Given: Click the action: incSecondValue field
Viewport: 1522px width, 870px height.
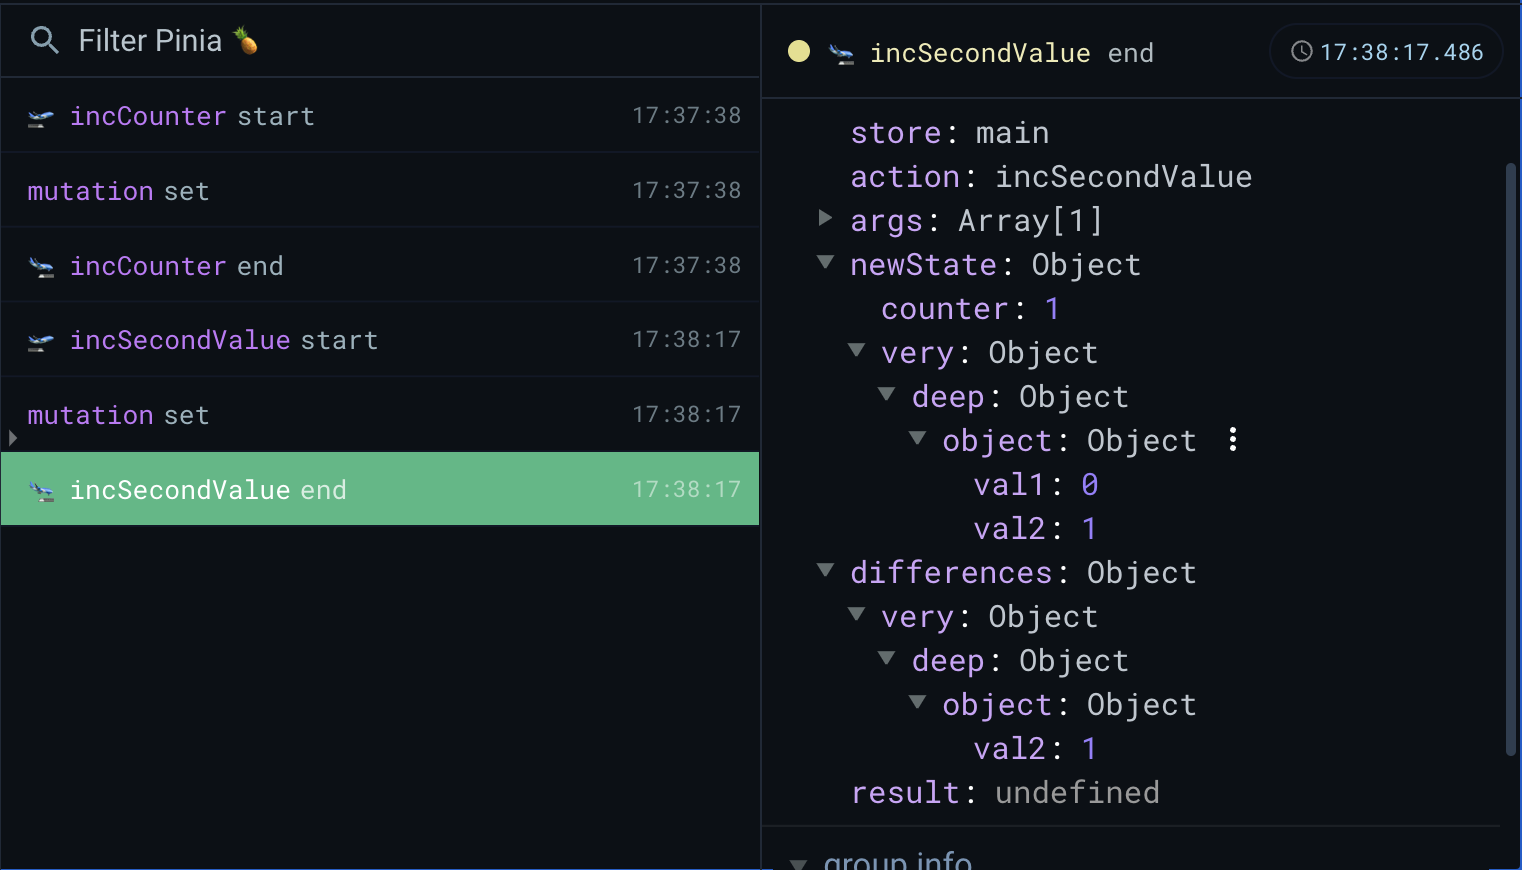Looking at the screenshot, I should (x=1051, y=177).
